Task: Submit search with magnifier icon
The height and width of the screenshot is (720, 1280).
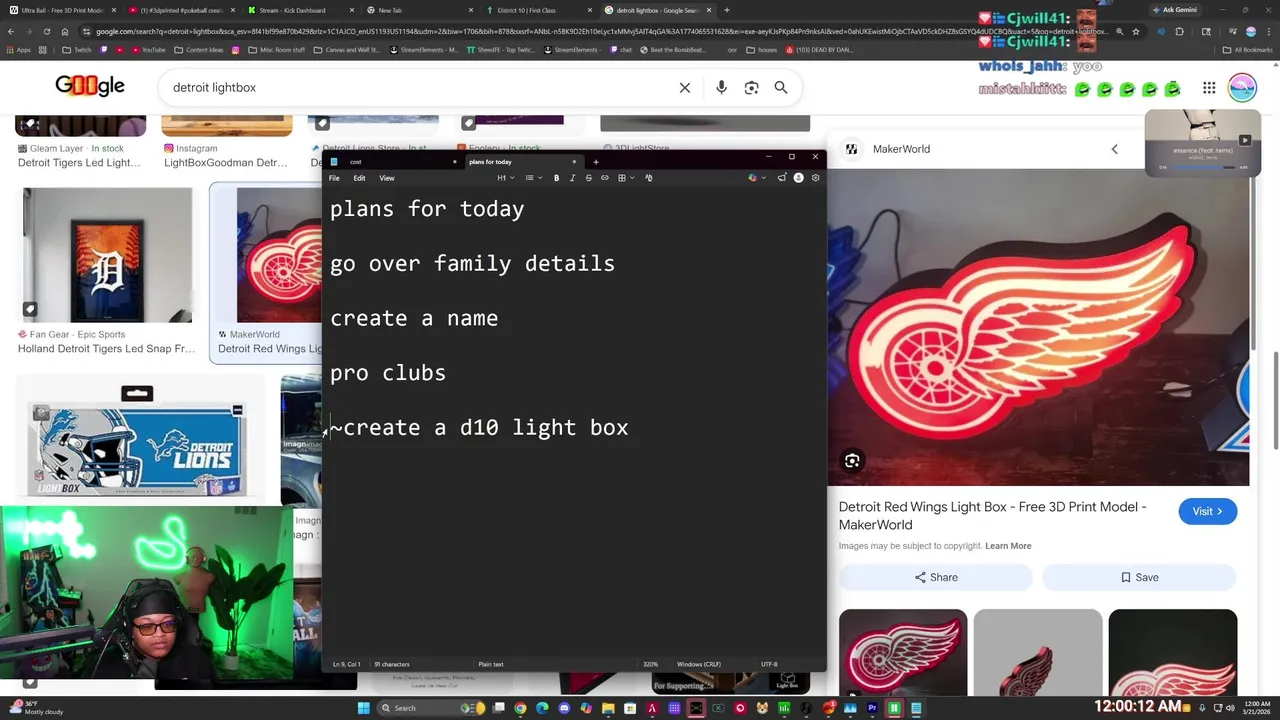Action: pyautogui.click(x=781, y=88)
